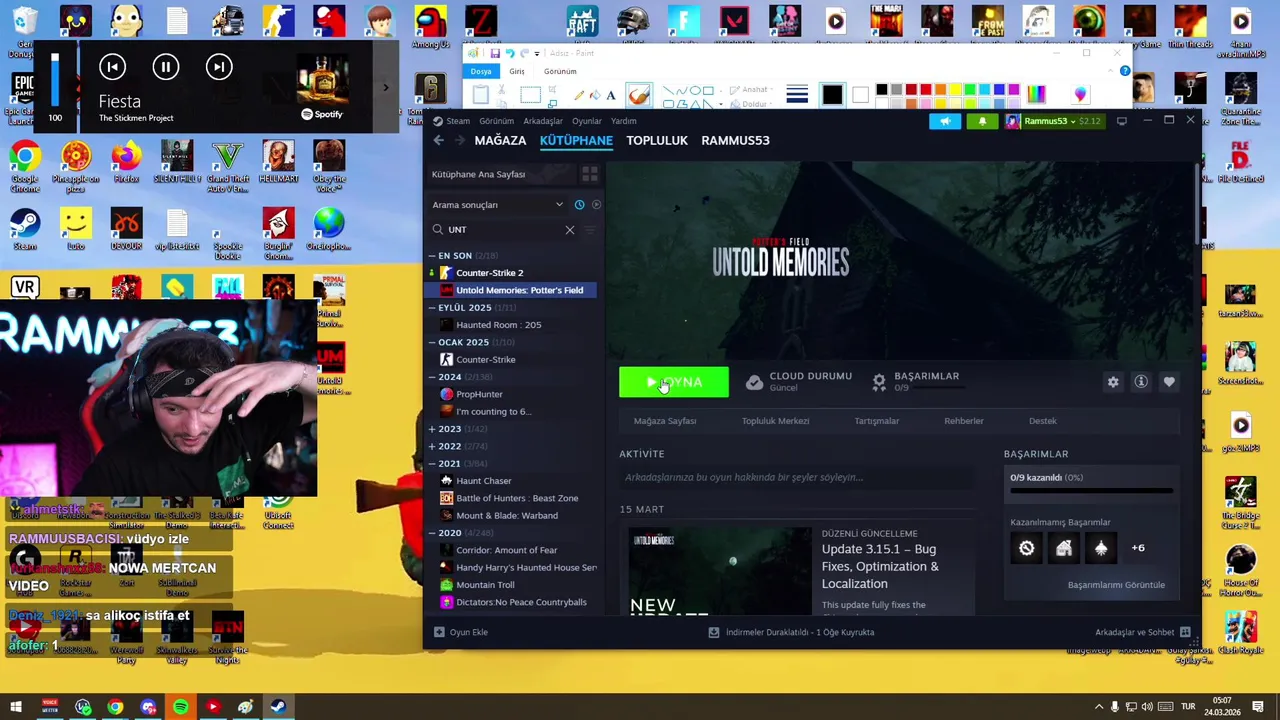1280x720 pixels.
Task: Open the Steam announcements megaphone icon
Action: pyautogui.click(x=945, y=121)
